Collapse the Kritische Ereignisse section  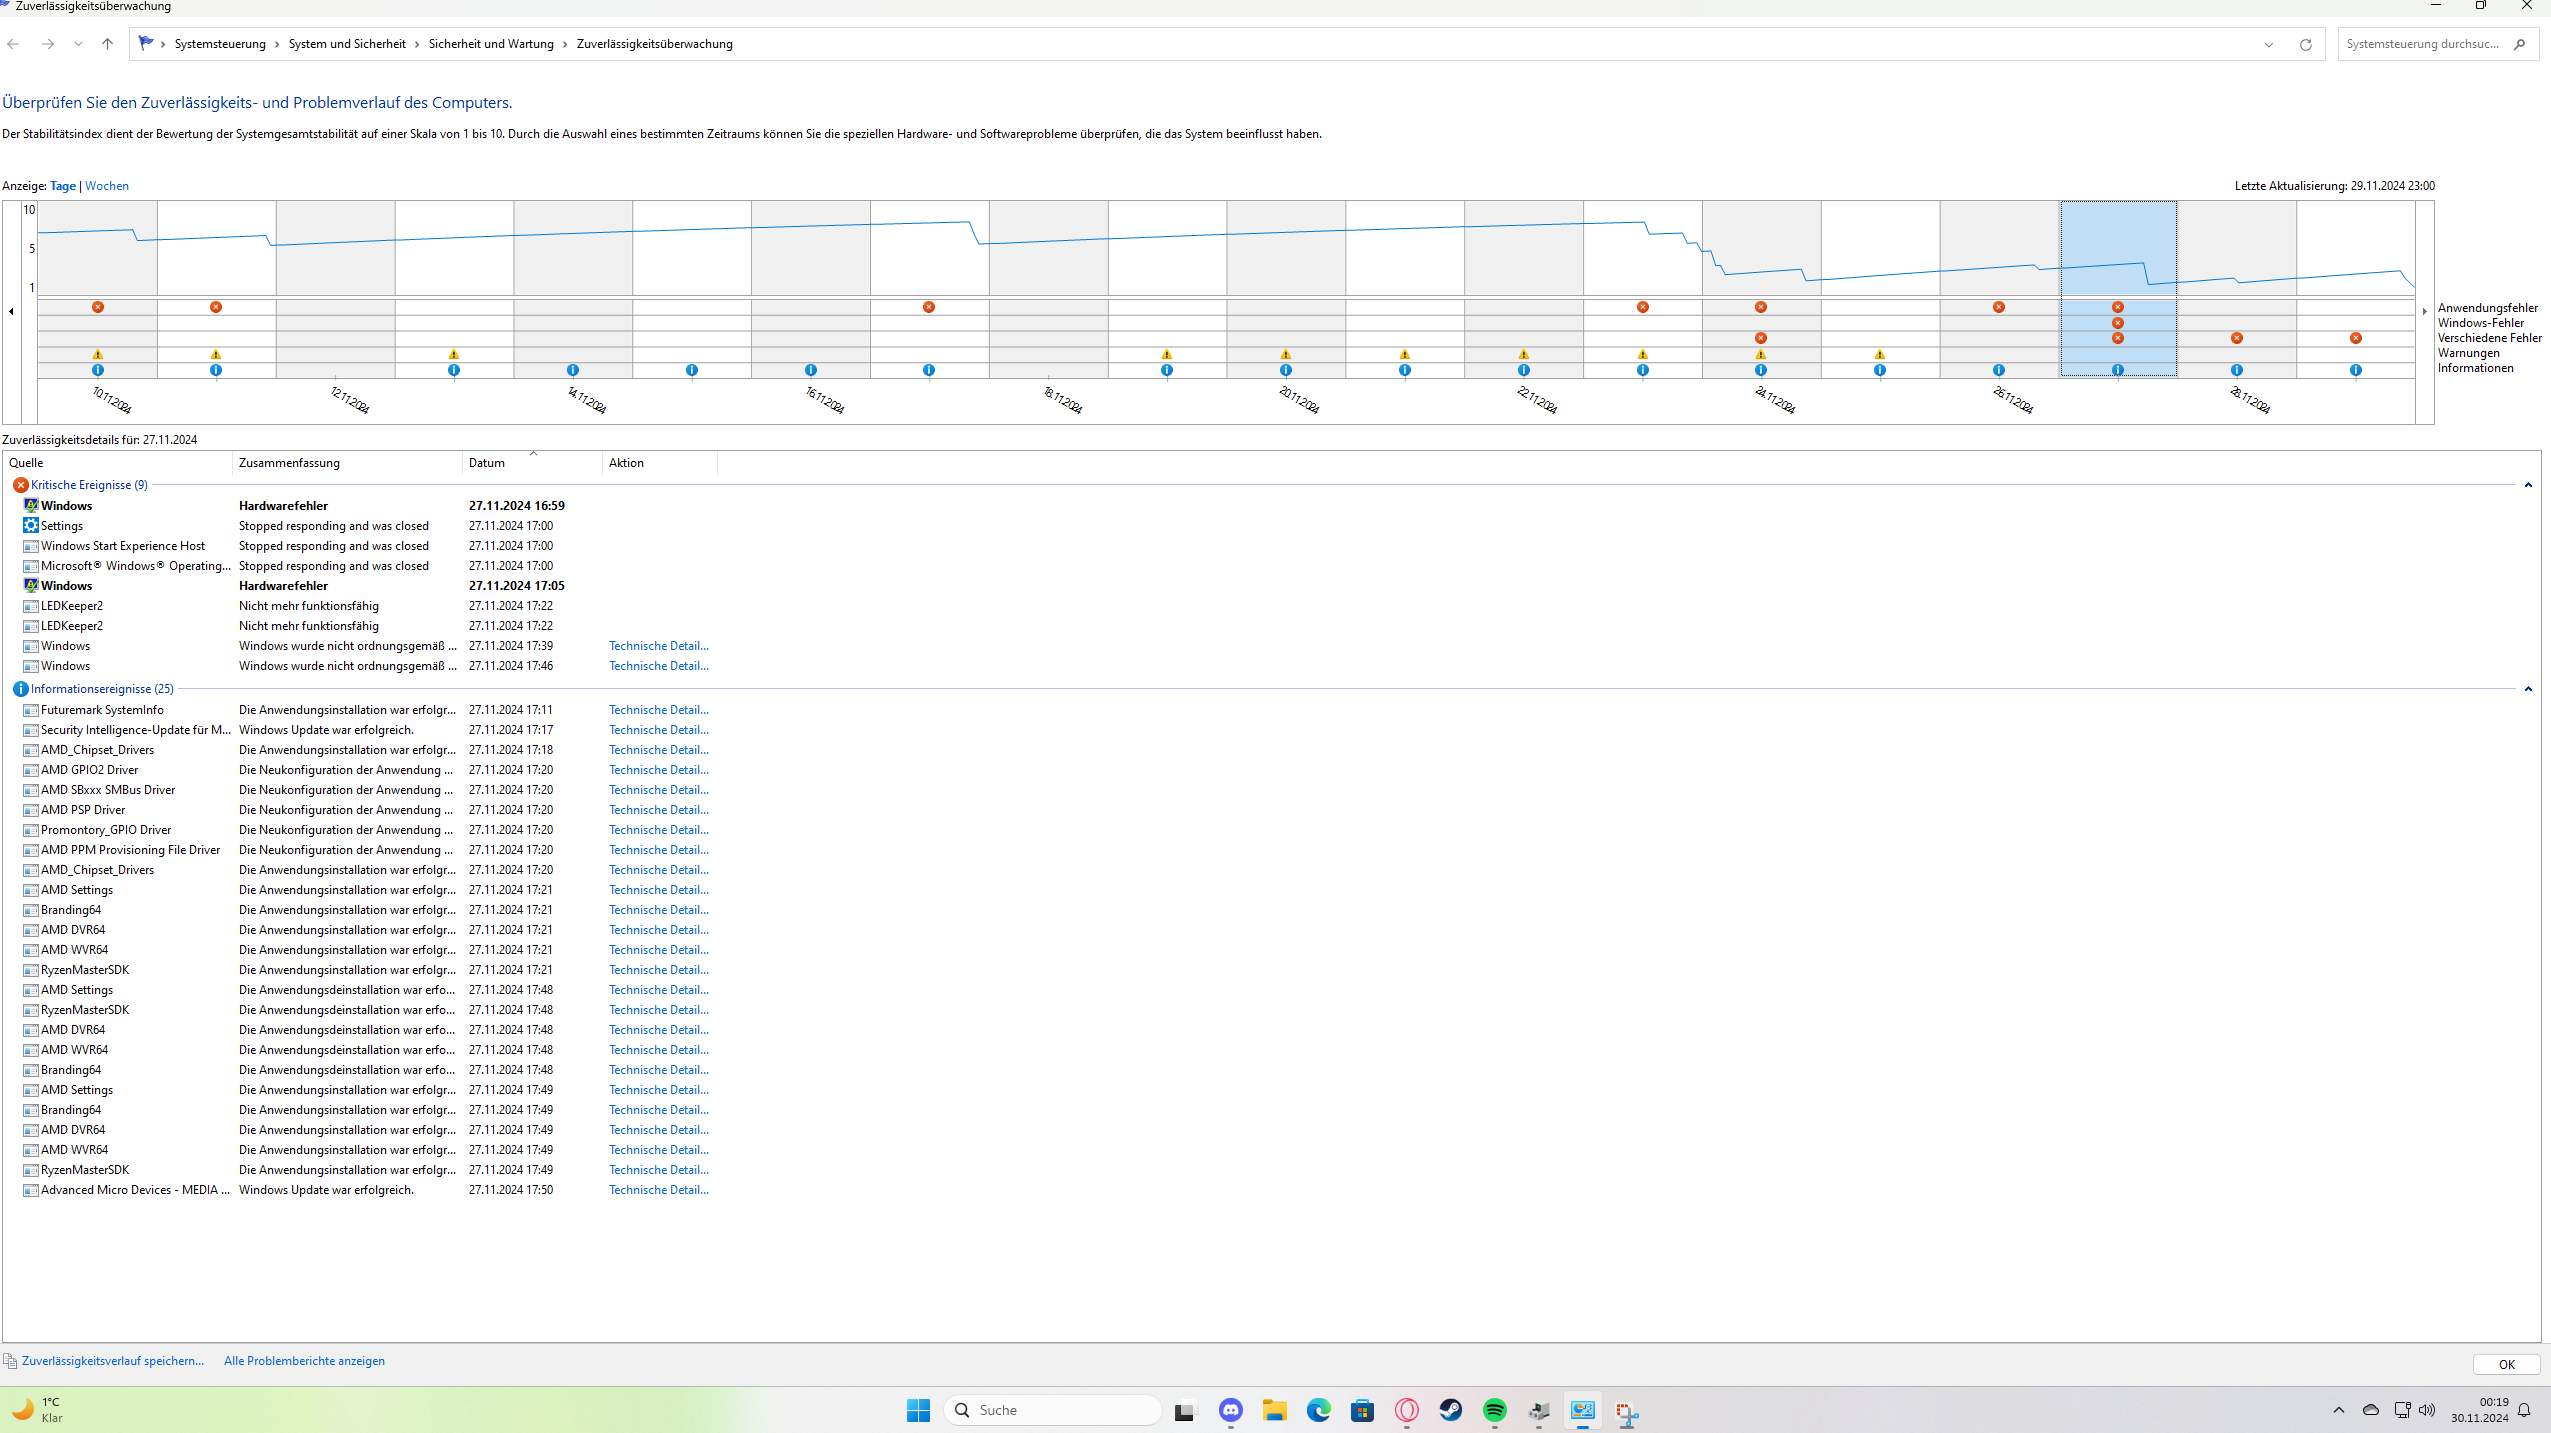click(2527, 486)
